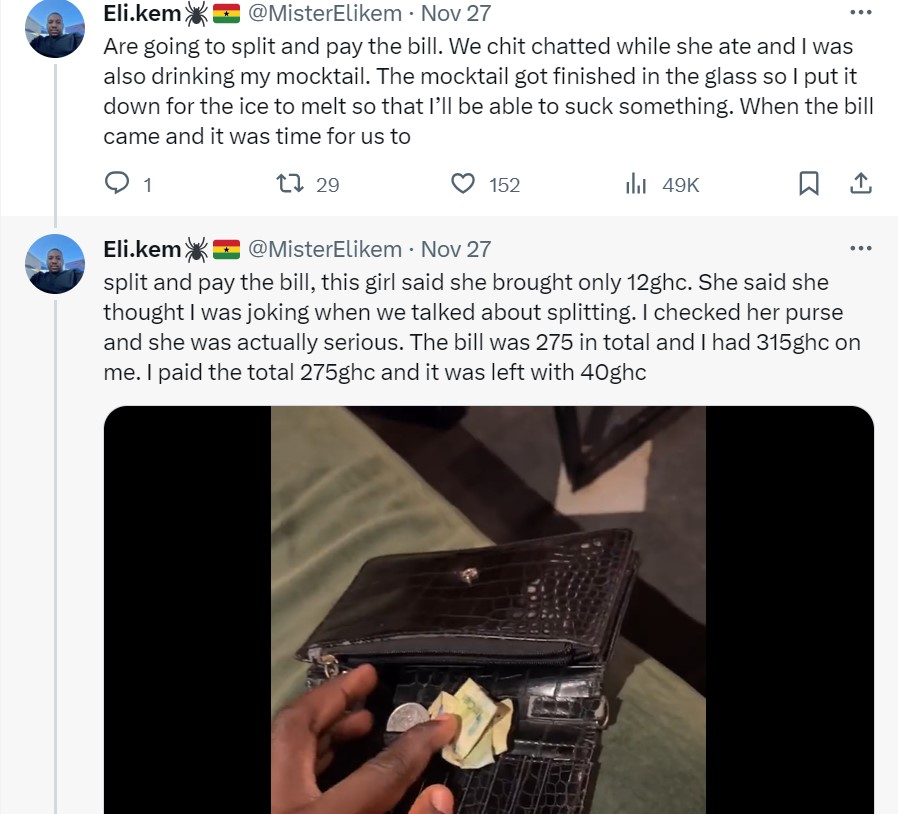898x814 pixels.
Task: Open the first tweet's profile avatar
Action: [x=55, y=29]
